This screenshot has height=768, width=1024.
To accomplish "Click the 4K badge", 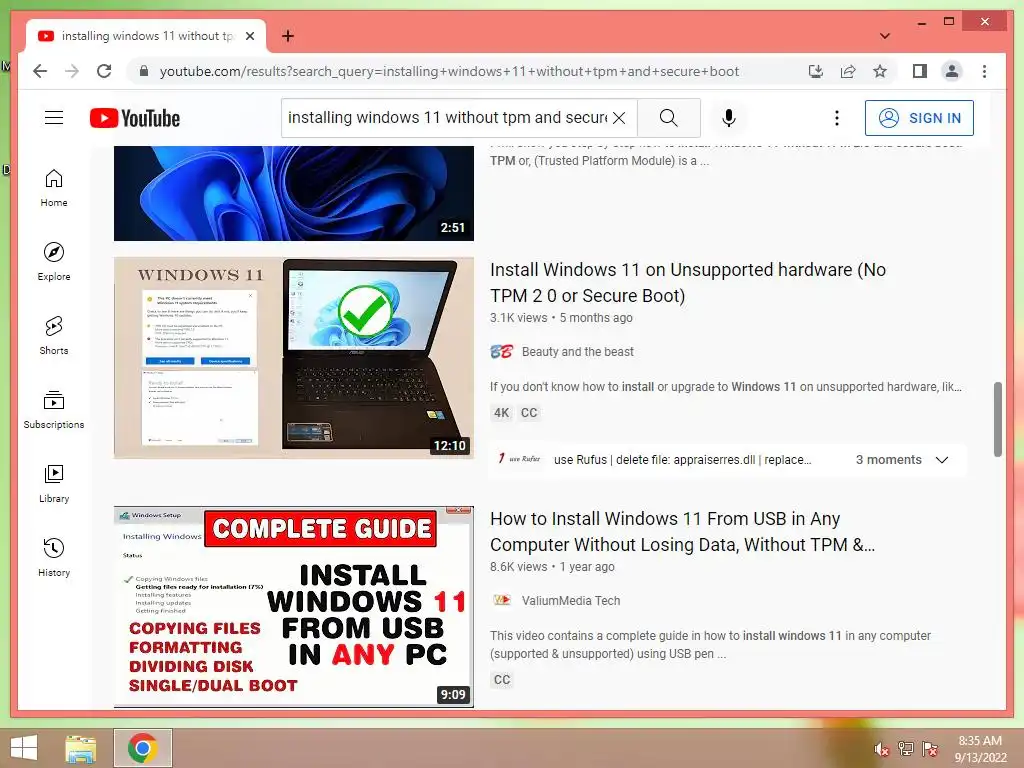I will coord(501,413).
